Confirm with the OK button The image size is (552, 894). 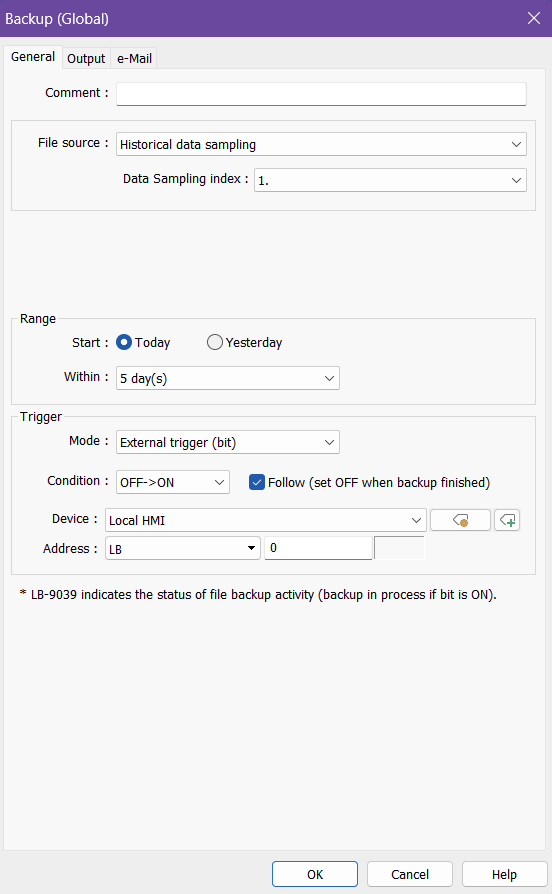coord(315,874)
